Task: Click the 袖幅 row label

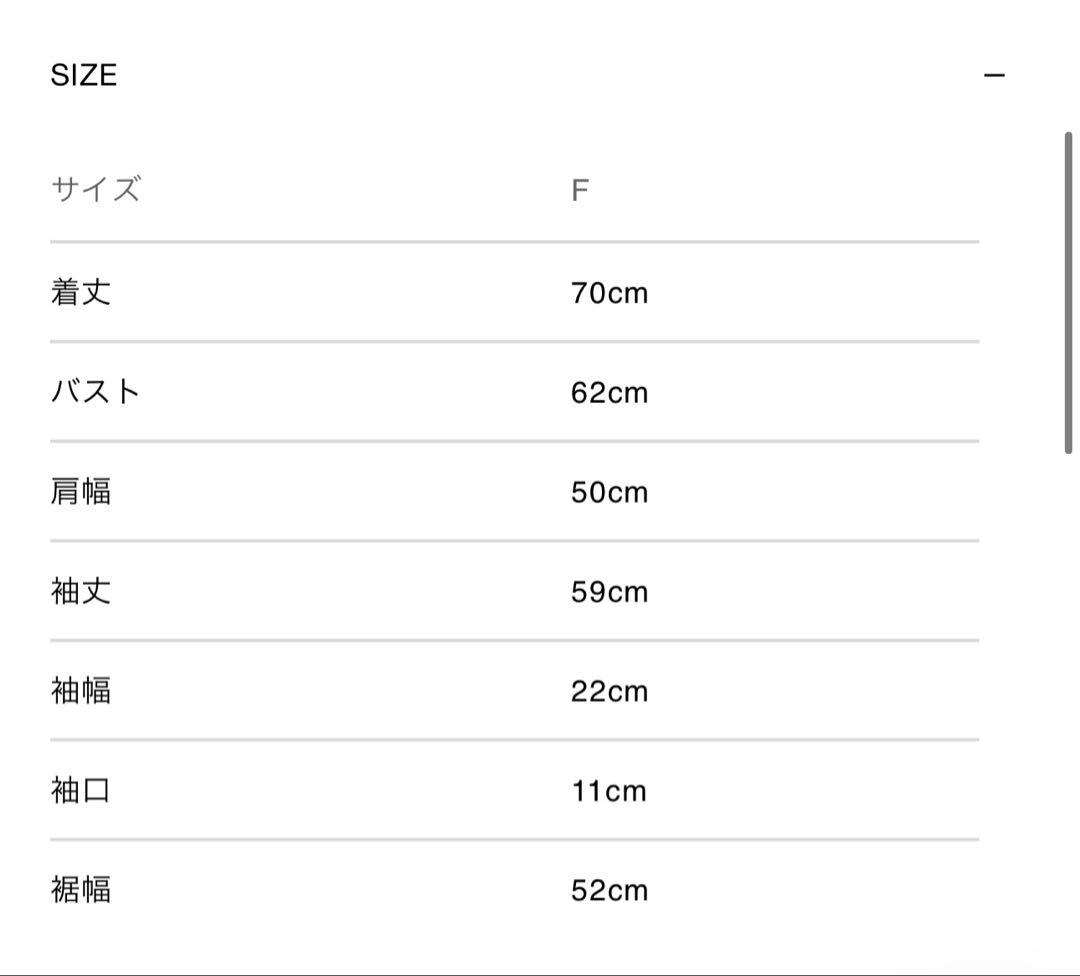Action: point(81,691)
